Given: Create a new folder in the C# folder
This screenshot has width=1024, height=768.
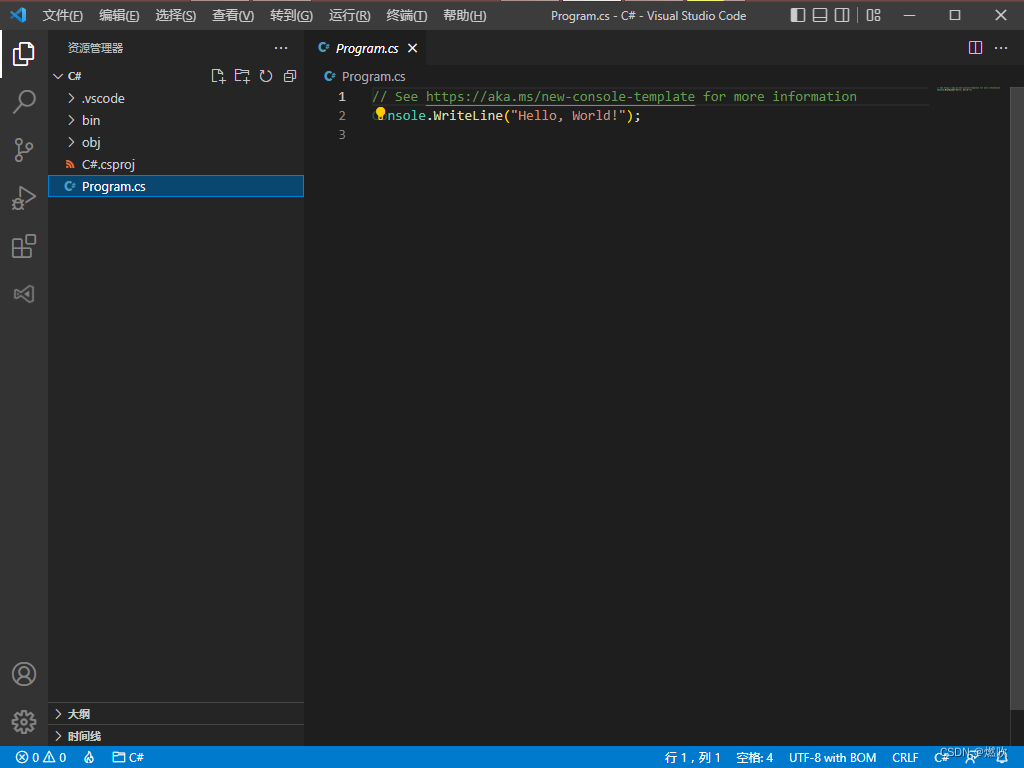Looking at the screenshot, I should click(x=242, y=76).
